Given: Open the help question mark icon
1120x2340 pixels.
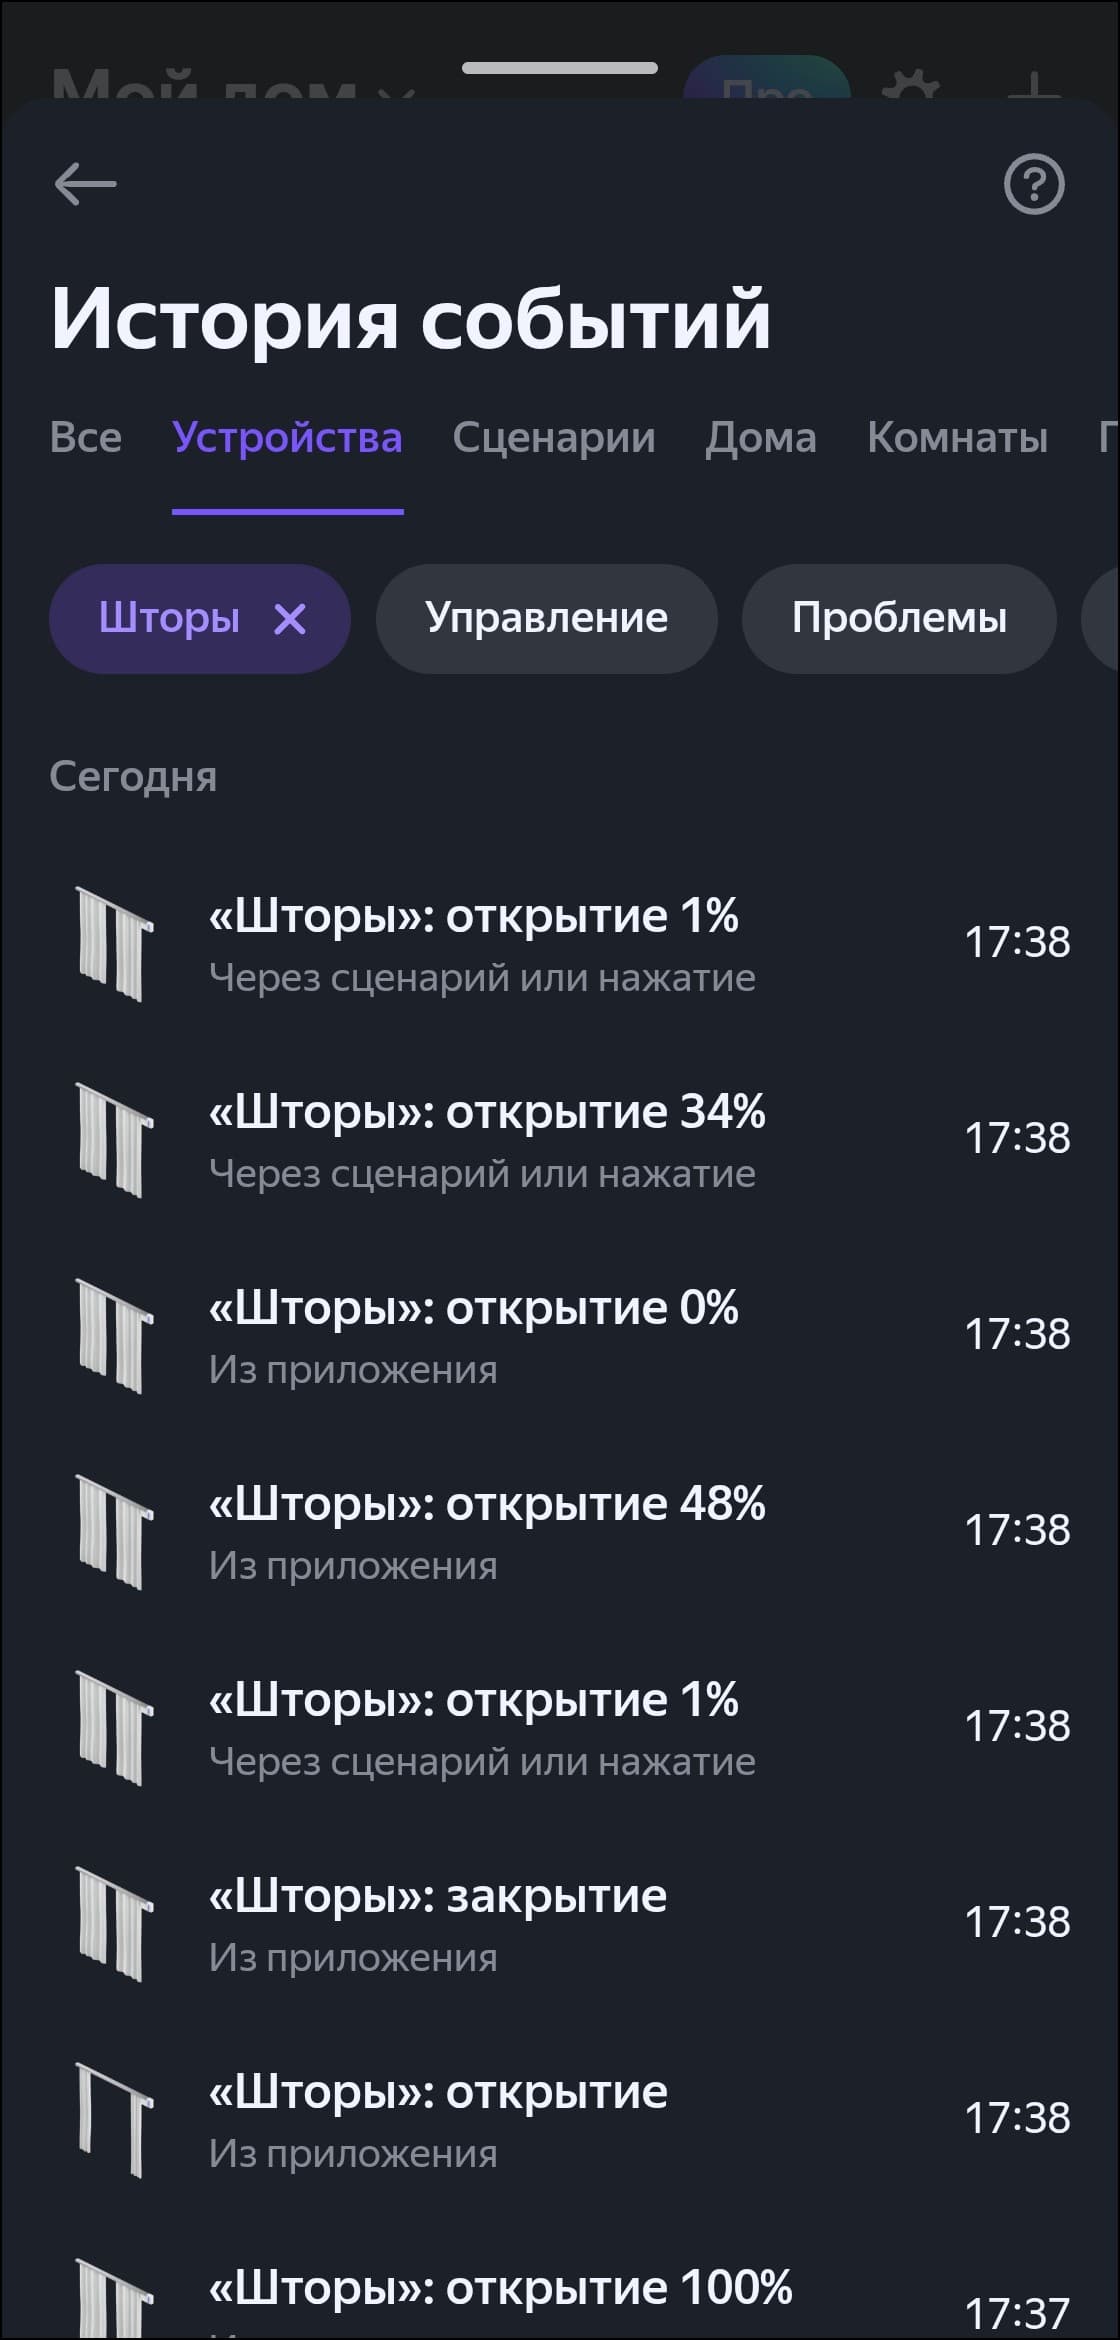Looking at the screenshot, I should tap(1034, 185).
